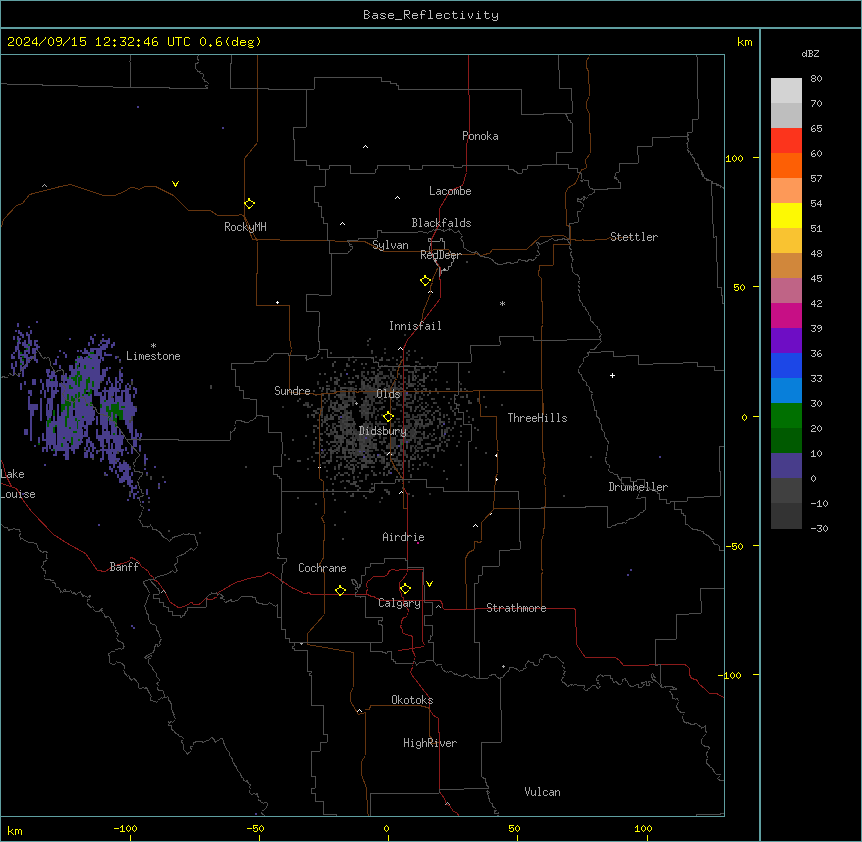Select the indigo 10 dBZ legend swatch

pos(786,466)
